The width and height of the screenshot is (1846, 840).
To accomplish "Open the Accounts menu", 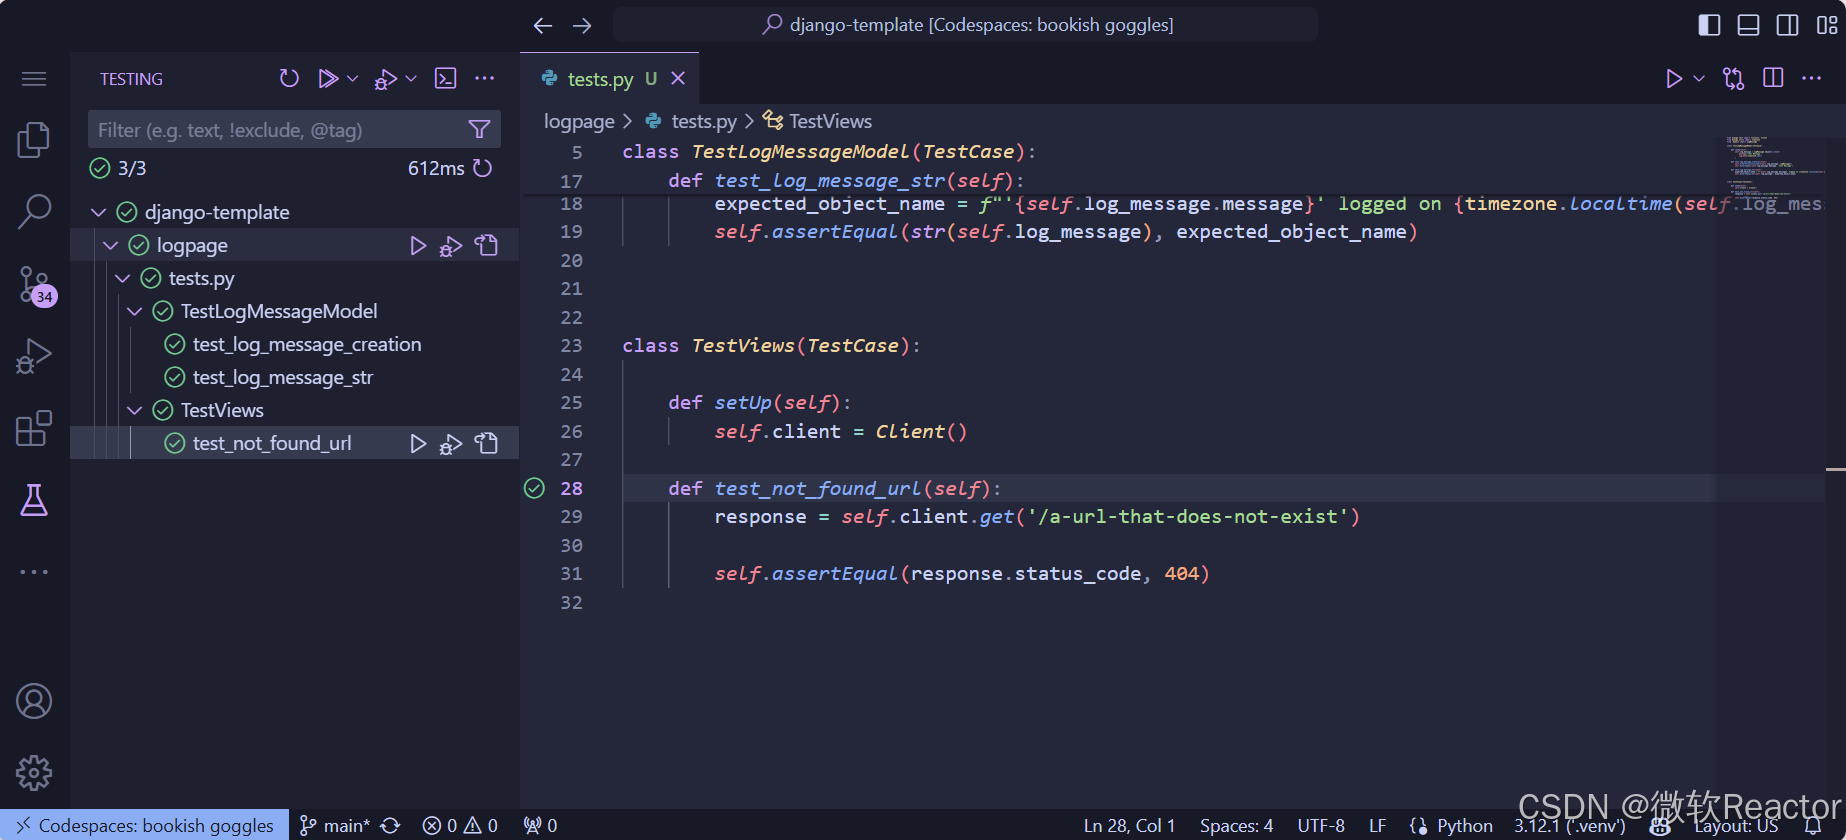I will (34, 701).
